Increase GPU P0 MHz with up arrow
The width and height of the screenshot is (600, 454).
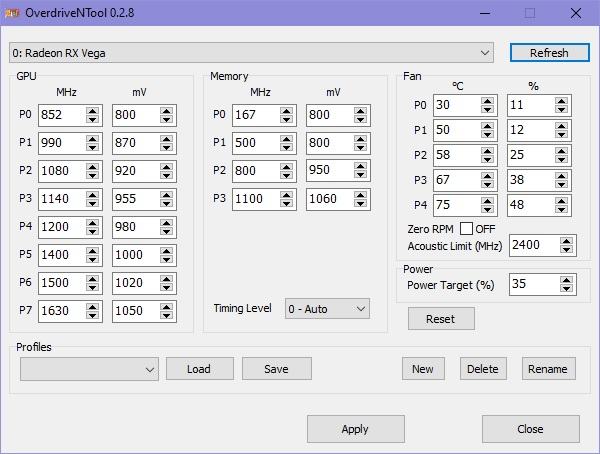(92, 111)
